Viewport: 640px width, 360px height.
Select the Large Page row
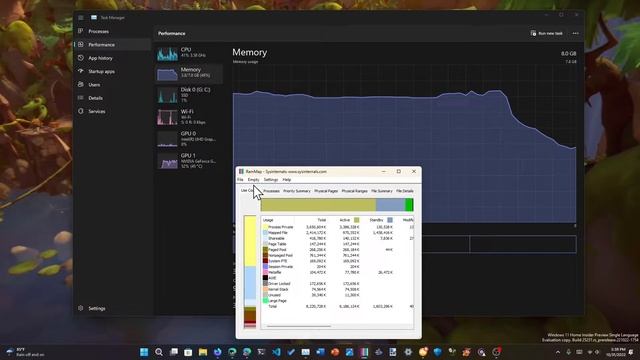tap(338, 301)
